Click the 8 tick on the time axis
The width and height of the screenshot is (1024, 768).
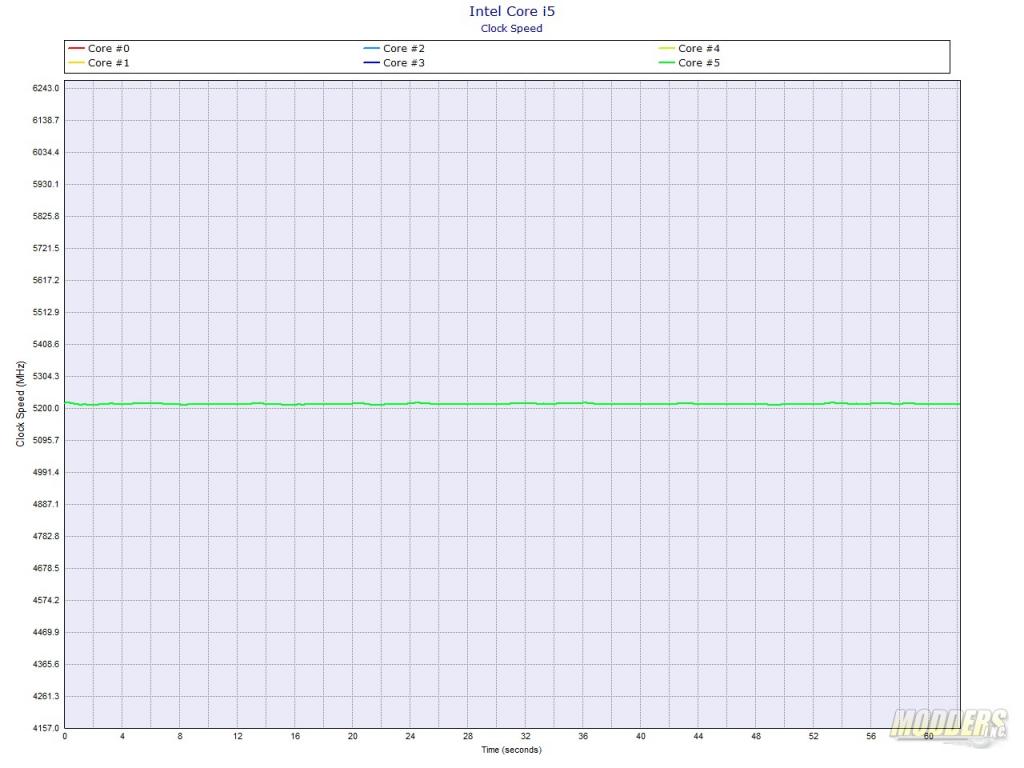coord(180,736)
